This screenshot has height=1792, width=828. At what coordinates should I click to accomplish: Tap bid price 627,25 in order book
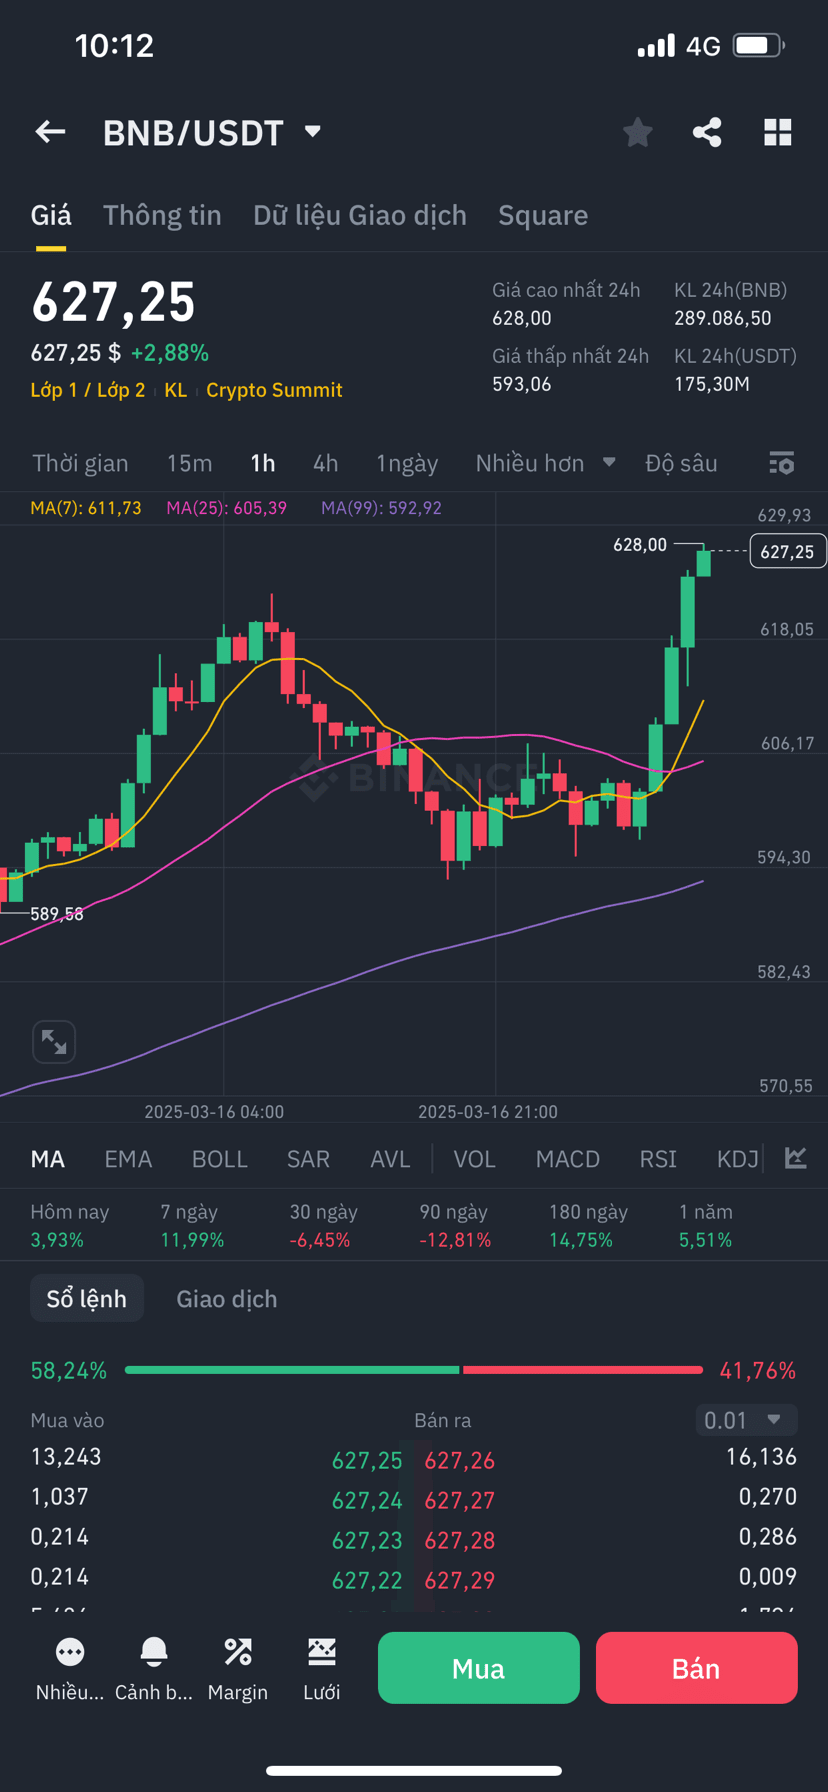click(367, 1460)
